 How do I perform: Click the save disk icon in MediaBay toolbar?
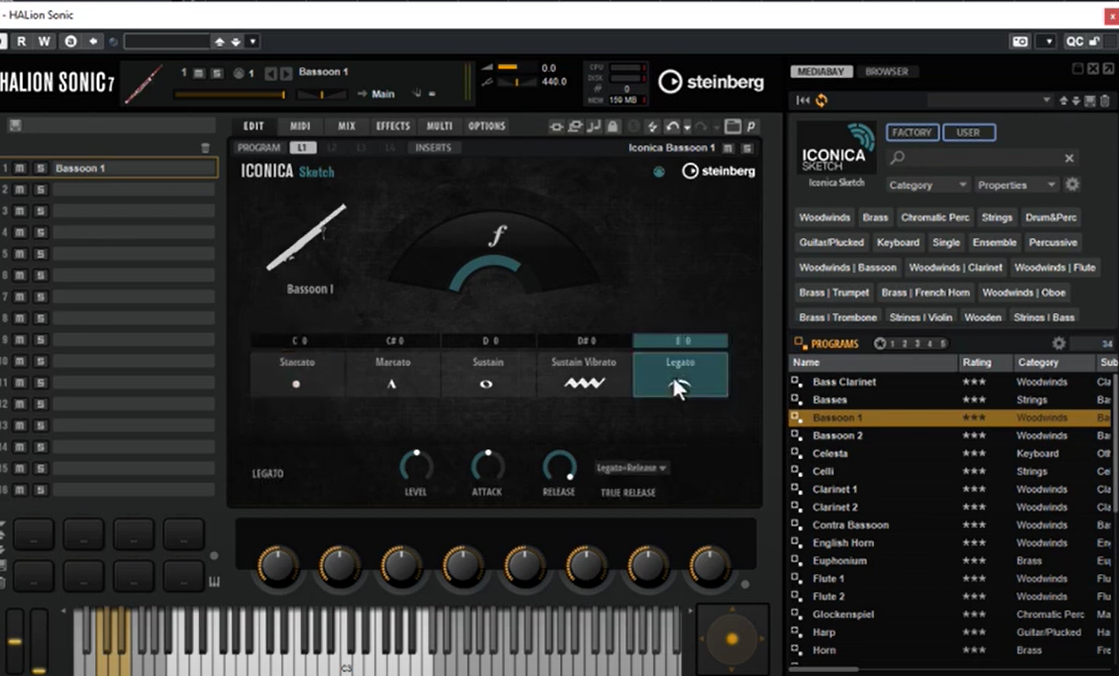coord(1090,101)
